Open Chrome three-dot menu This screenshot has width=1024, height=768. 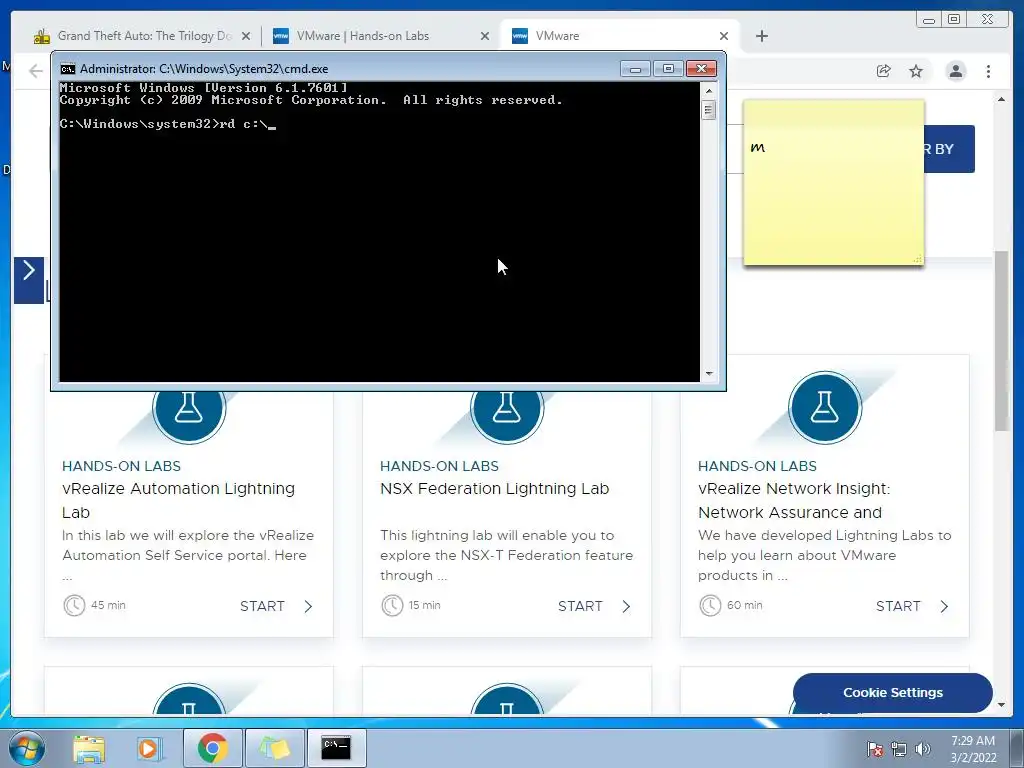pyautogui.click(x=989, y=71)
